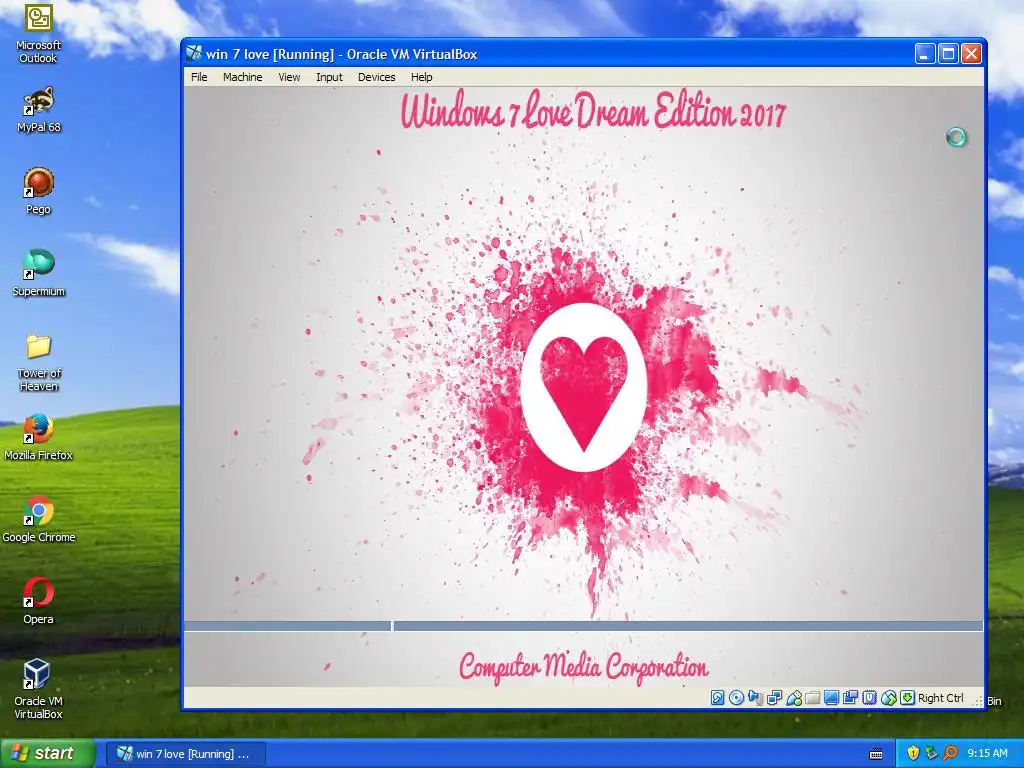Click the orange magnifier tray icon
Viewport: 1024px width, 768px height.
click(x=950, y=754)
